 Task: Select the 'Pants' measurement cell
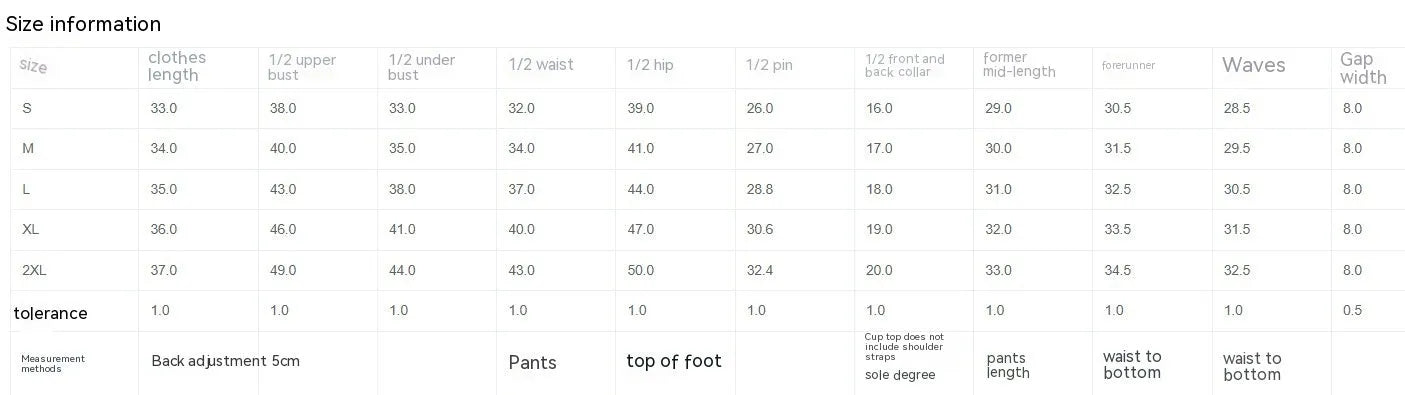tap(533, 362)
